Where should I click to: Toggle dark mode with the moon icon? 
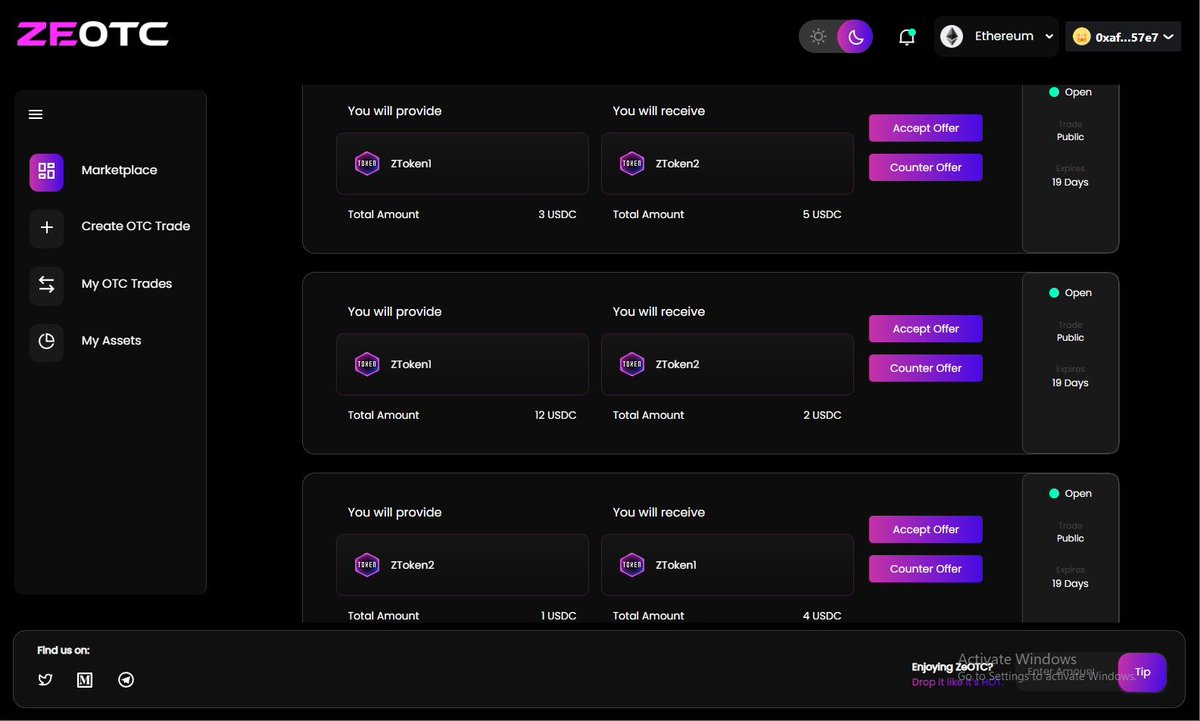[x=853, y=35]
